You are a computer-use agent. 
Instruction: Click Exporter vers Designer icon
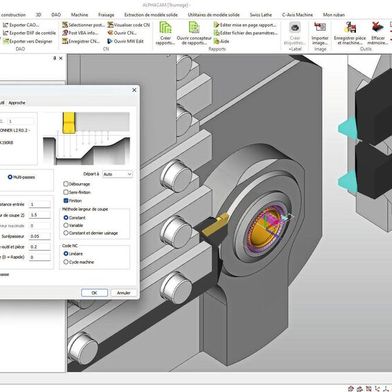point(6,41)
